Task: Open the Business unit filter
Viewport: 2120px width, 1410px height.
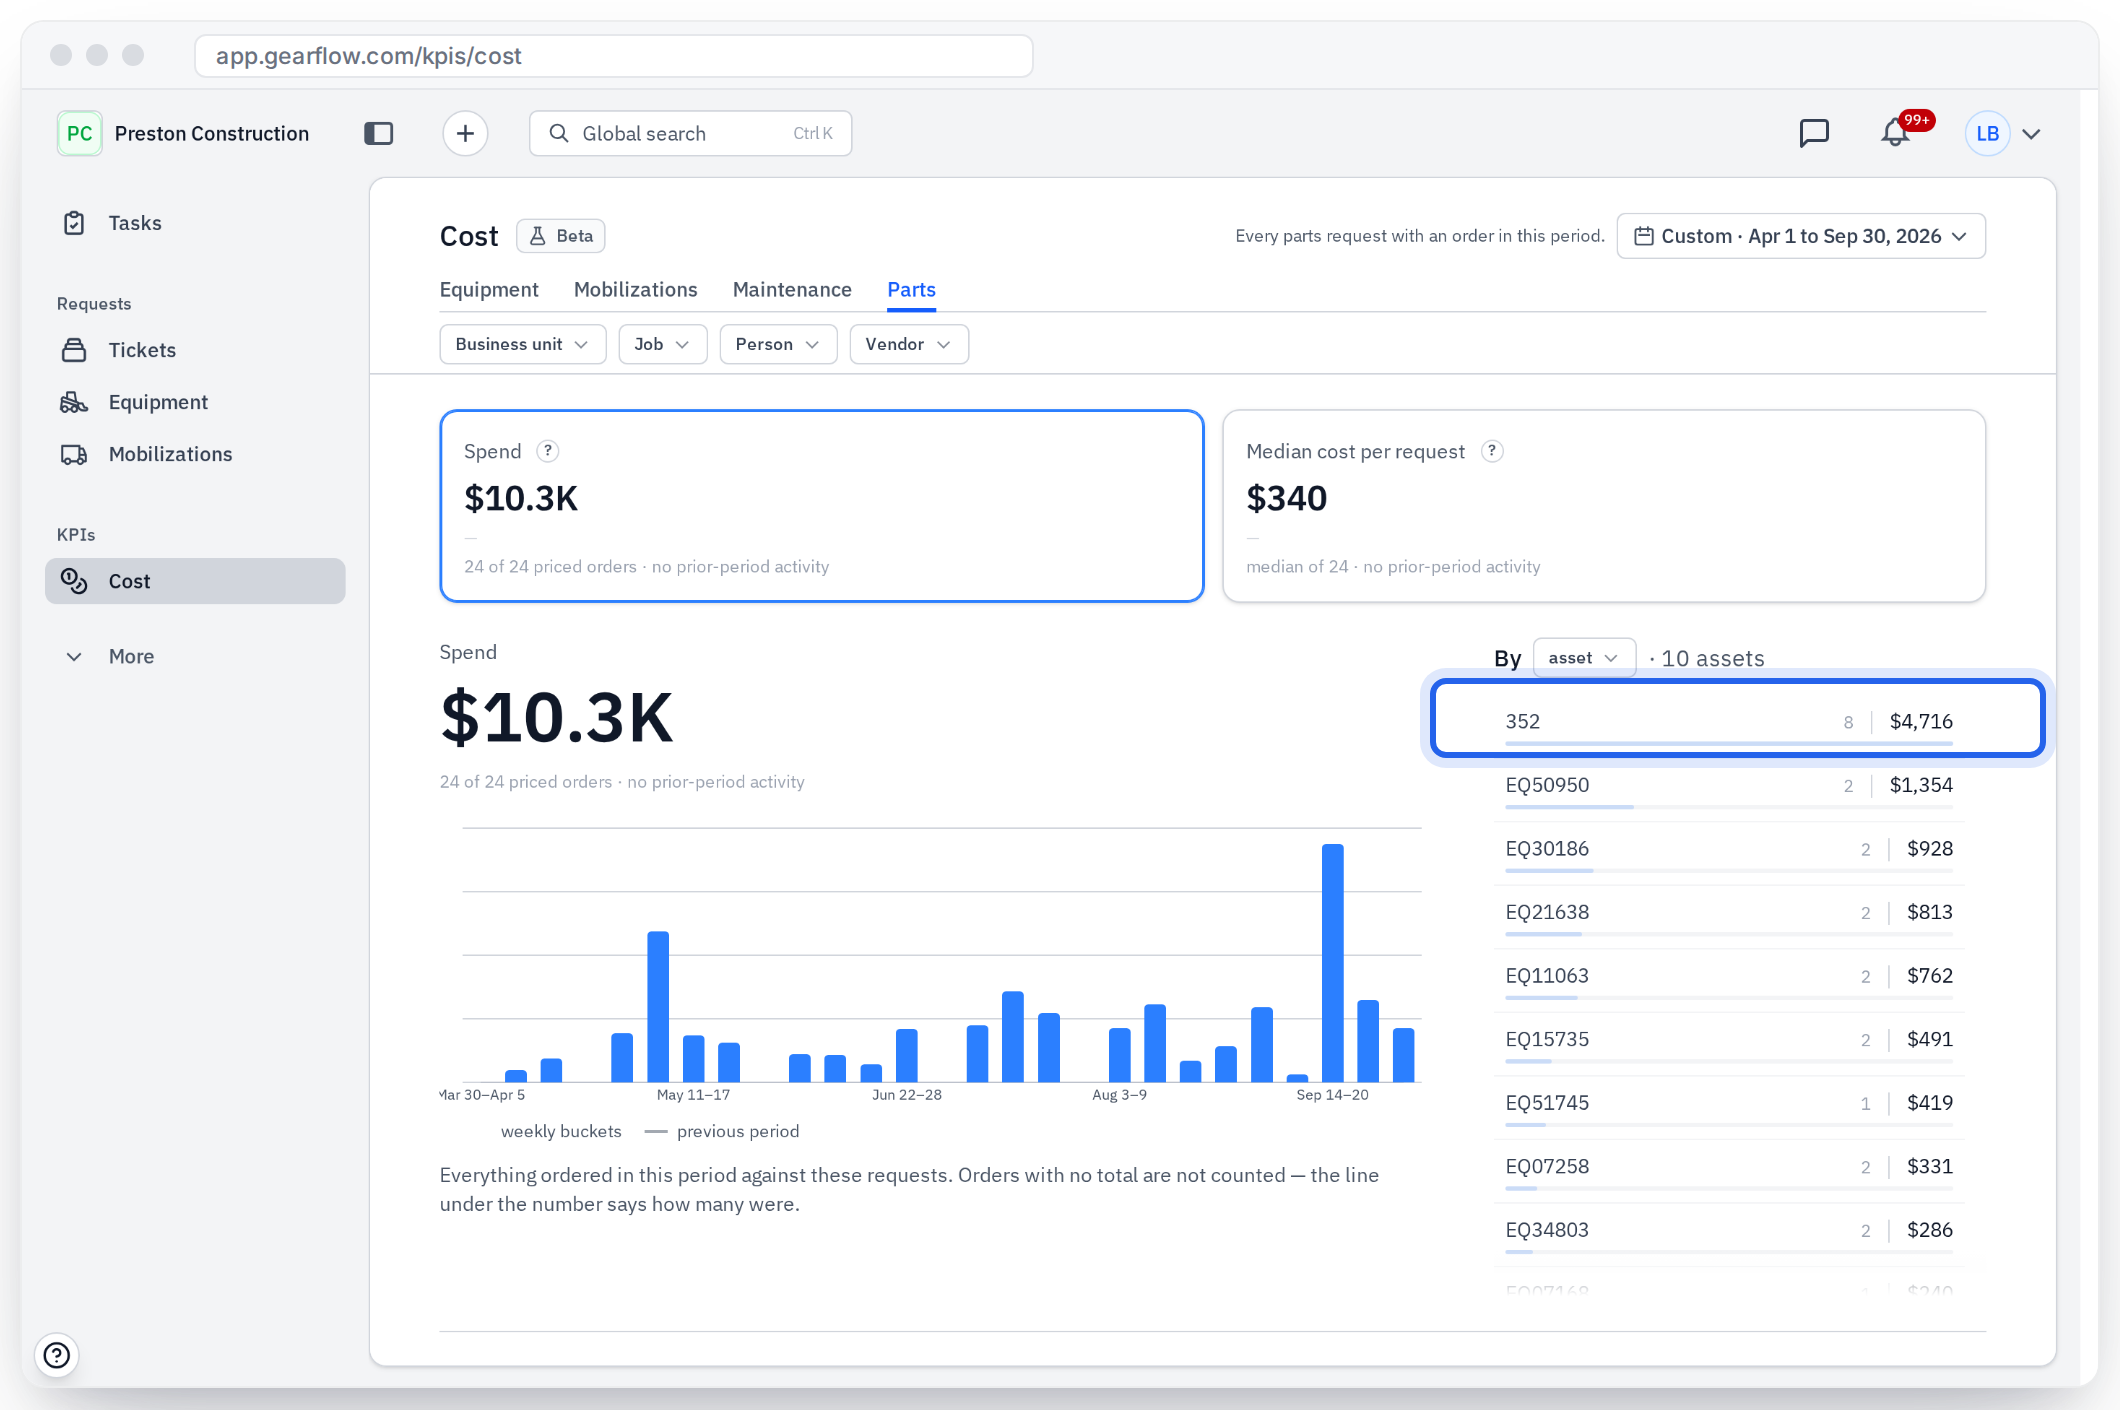Action: [523, 344]
